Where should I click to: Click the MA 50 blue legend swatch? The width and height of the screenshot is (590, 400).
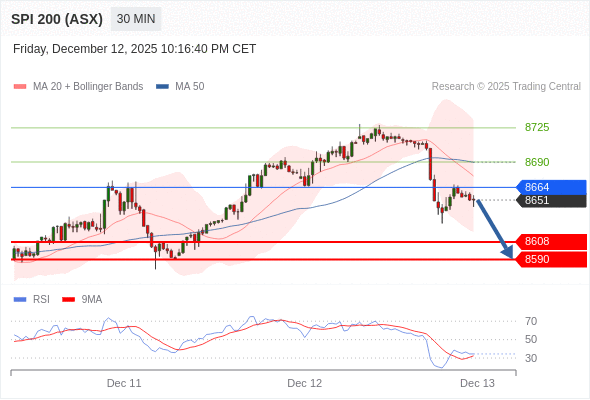pyautogui.click(x=162, y=87)
